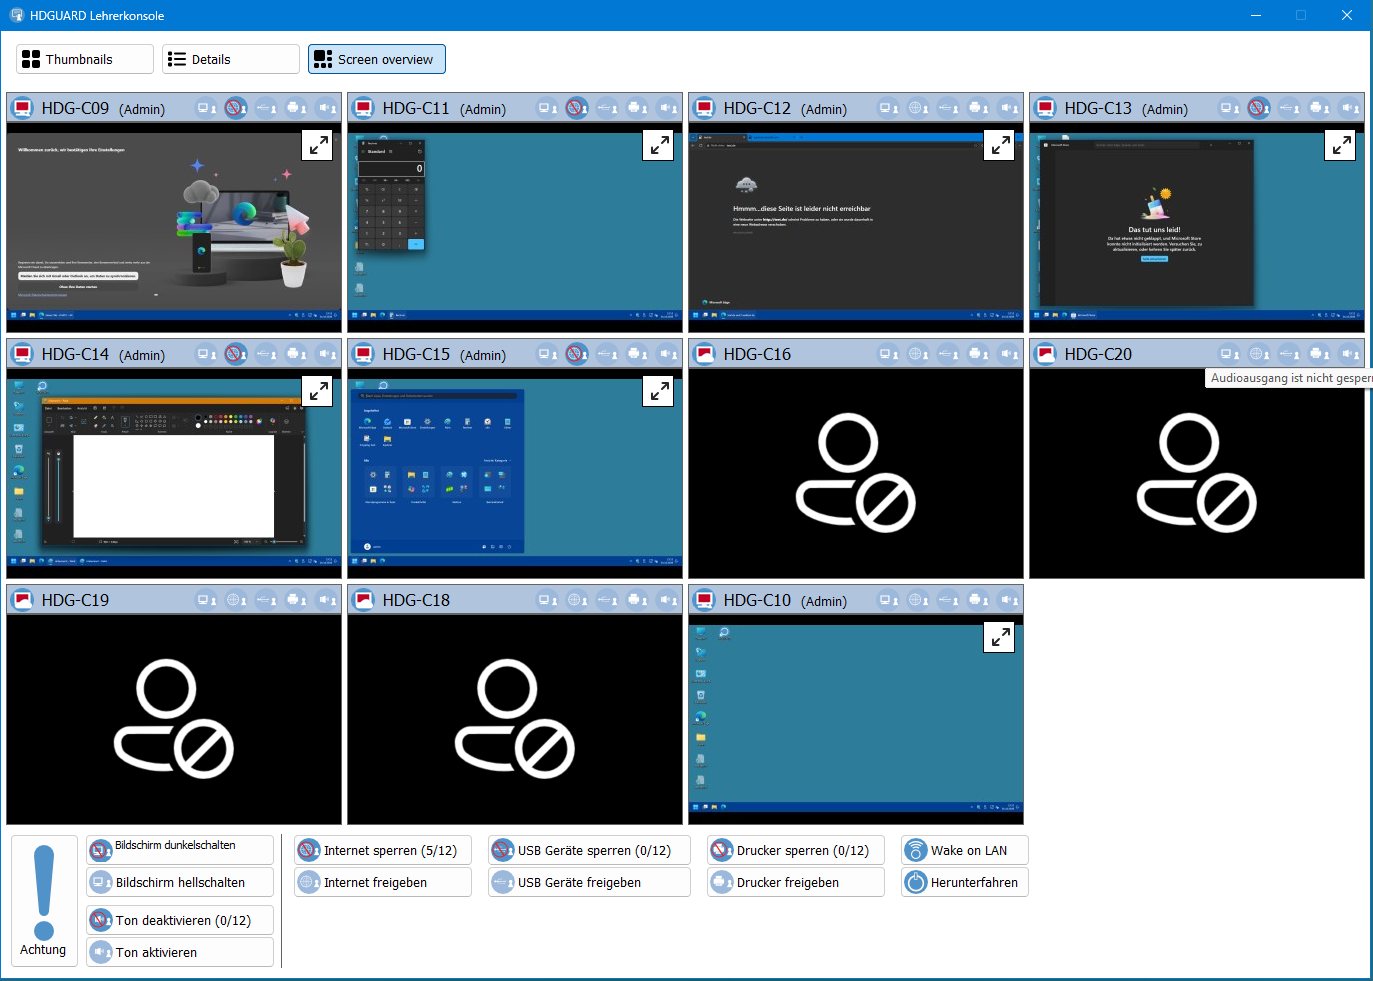Viewport: 1373px width, 981px height.
Task: Click the sound icon in HDG-C14 header
Action: click(327, 354)
